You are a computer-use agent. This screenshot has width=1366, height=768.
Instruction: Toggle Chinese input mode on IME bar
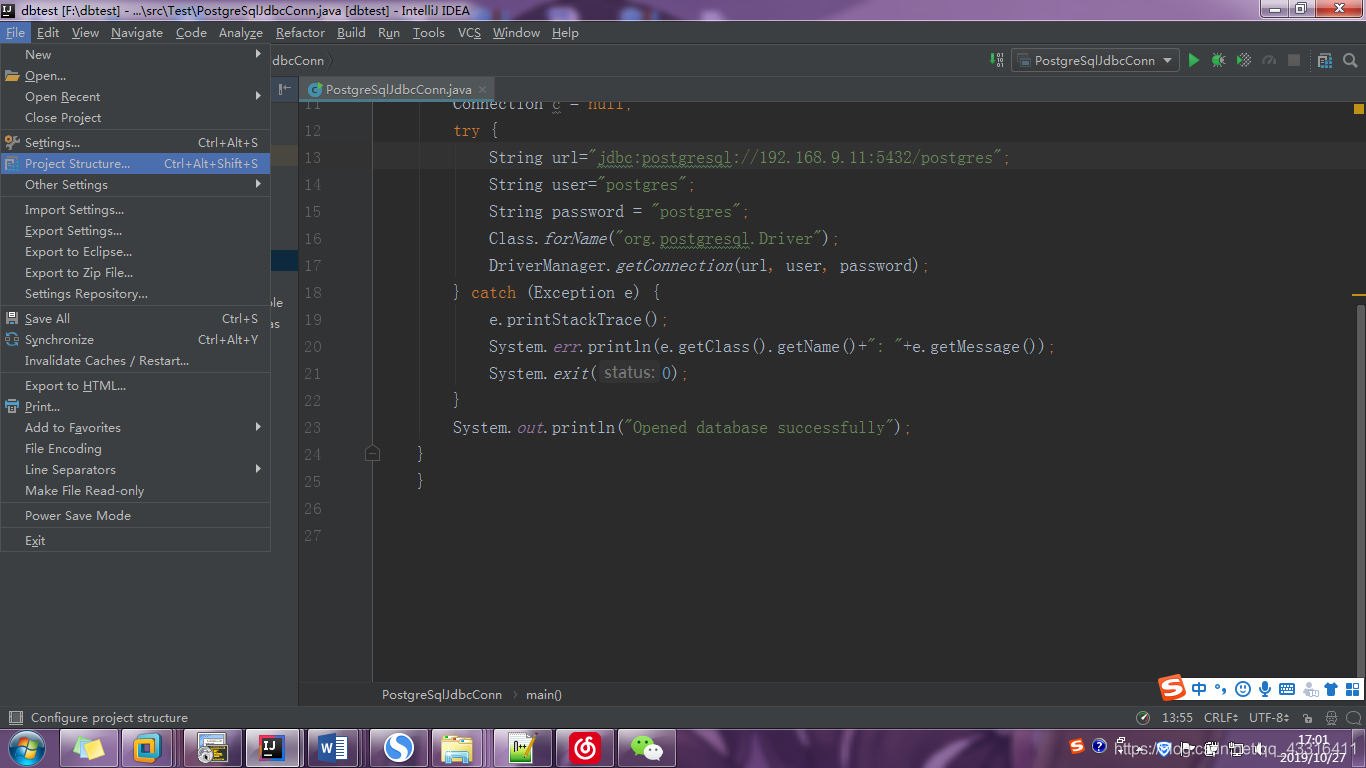pos(1198,688)
